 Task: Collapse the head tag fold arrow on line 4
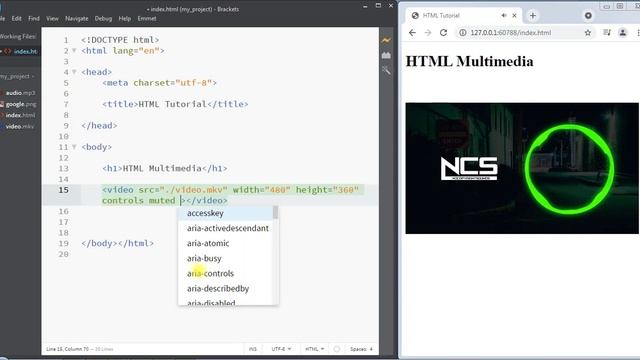[x=74, y=72]
